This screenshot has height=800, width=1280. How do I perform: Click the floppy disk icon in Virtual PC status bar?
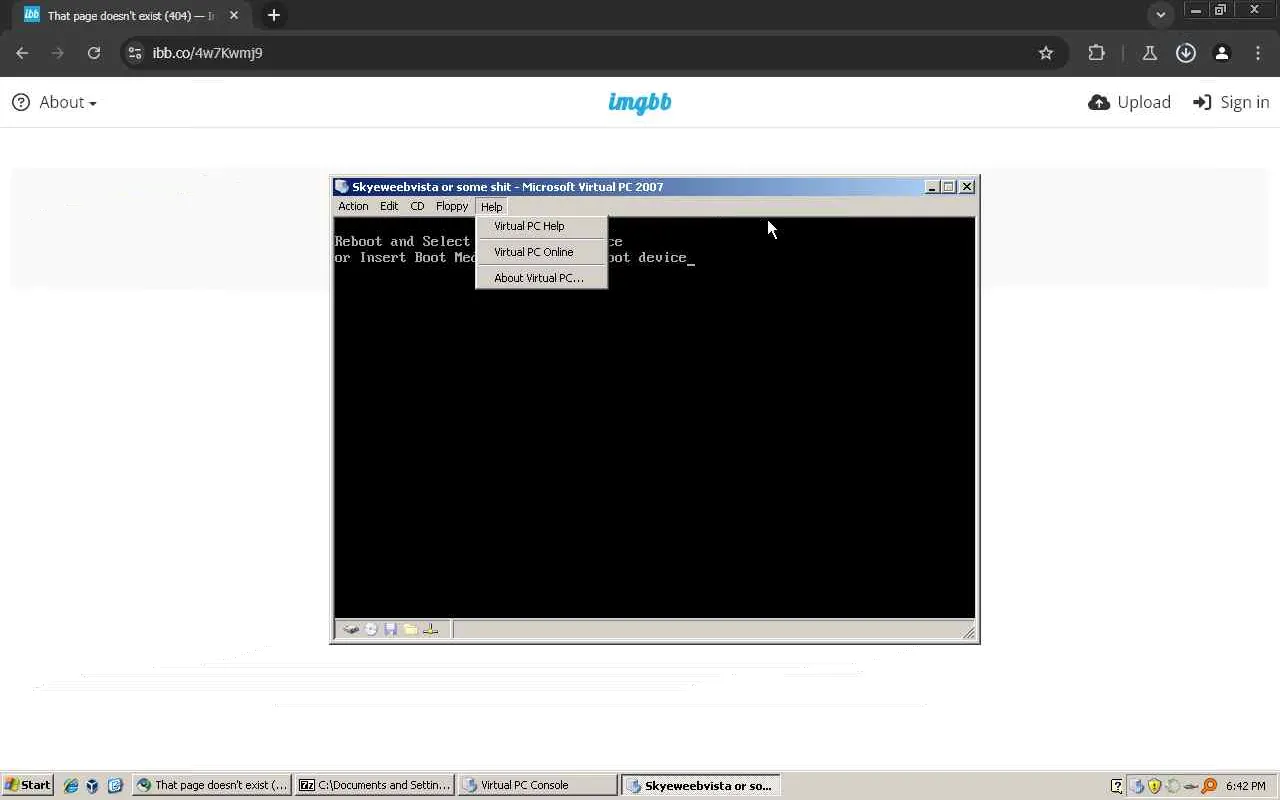391,629
